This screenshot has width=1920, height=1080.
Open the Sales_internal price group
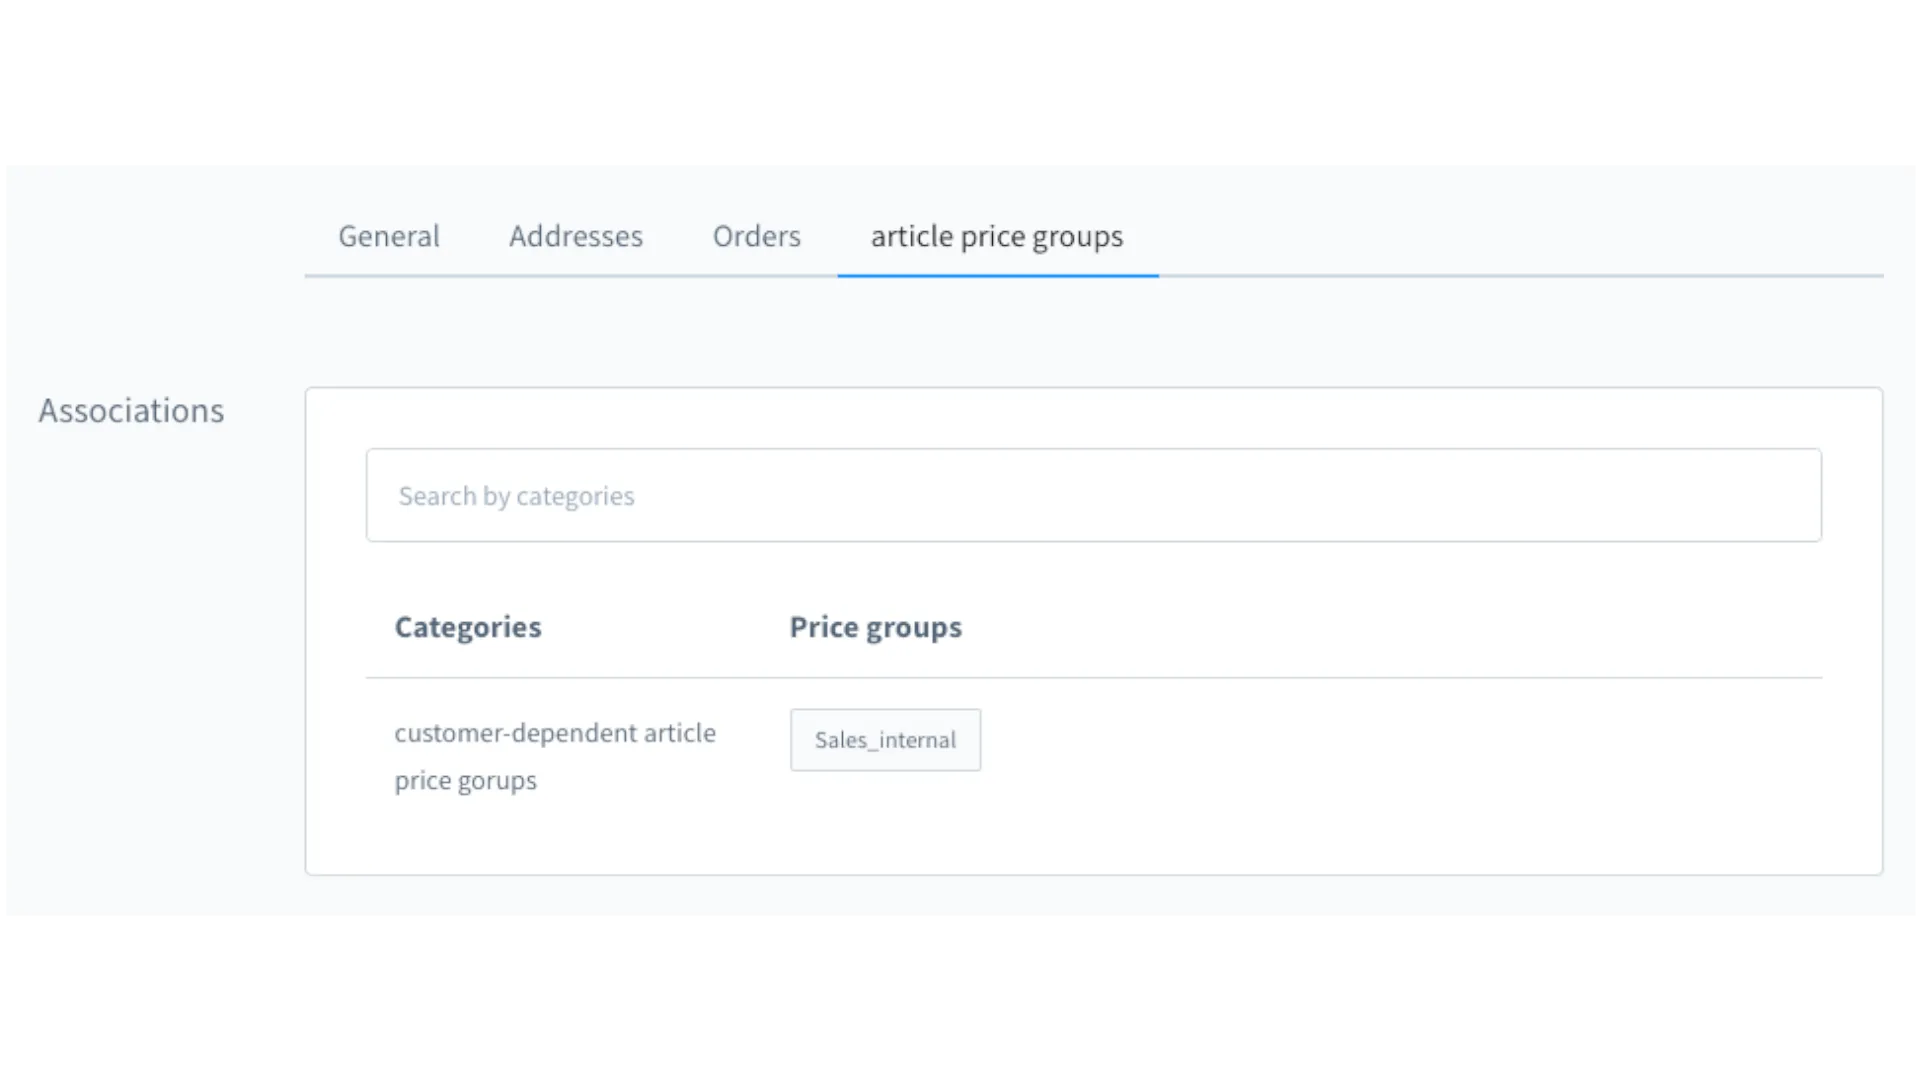[x=885, y=740]
